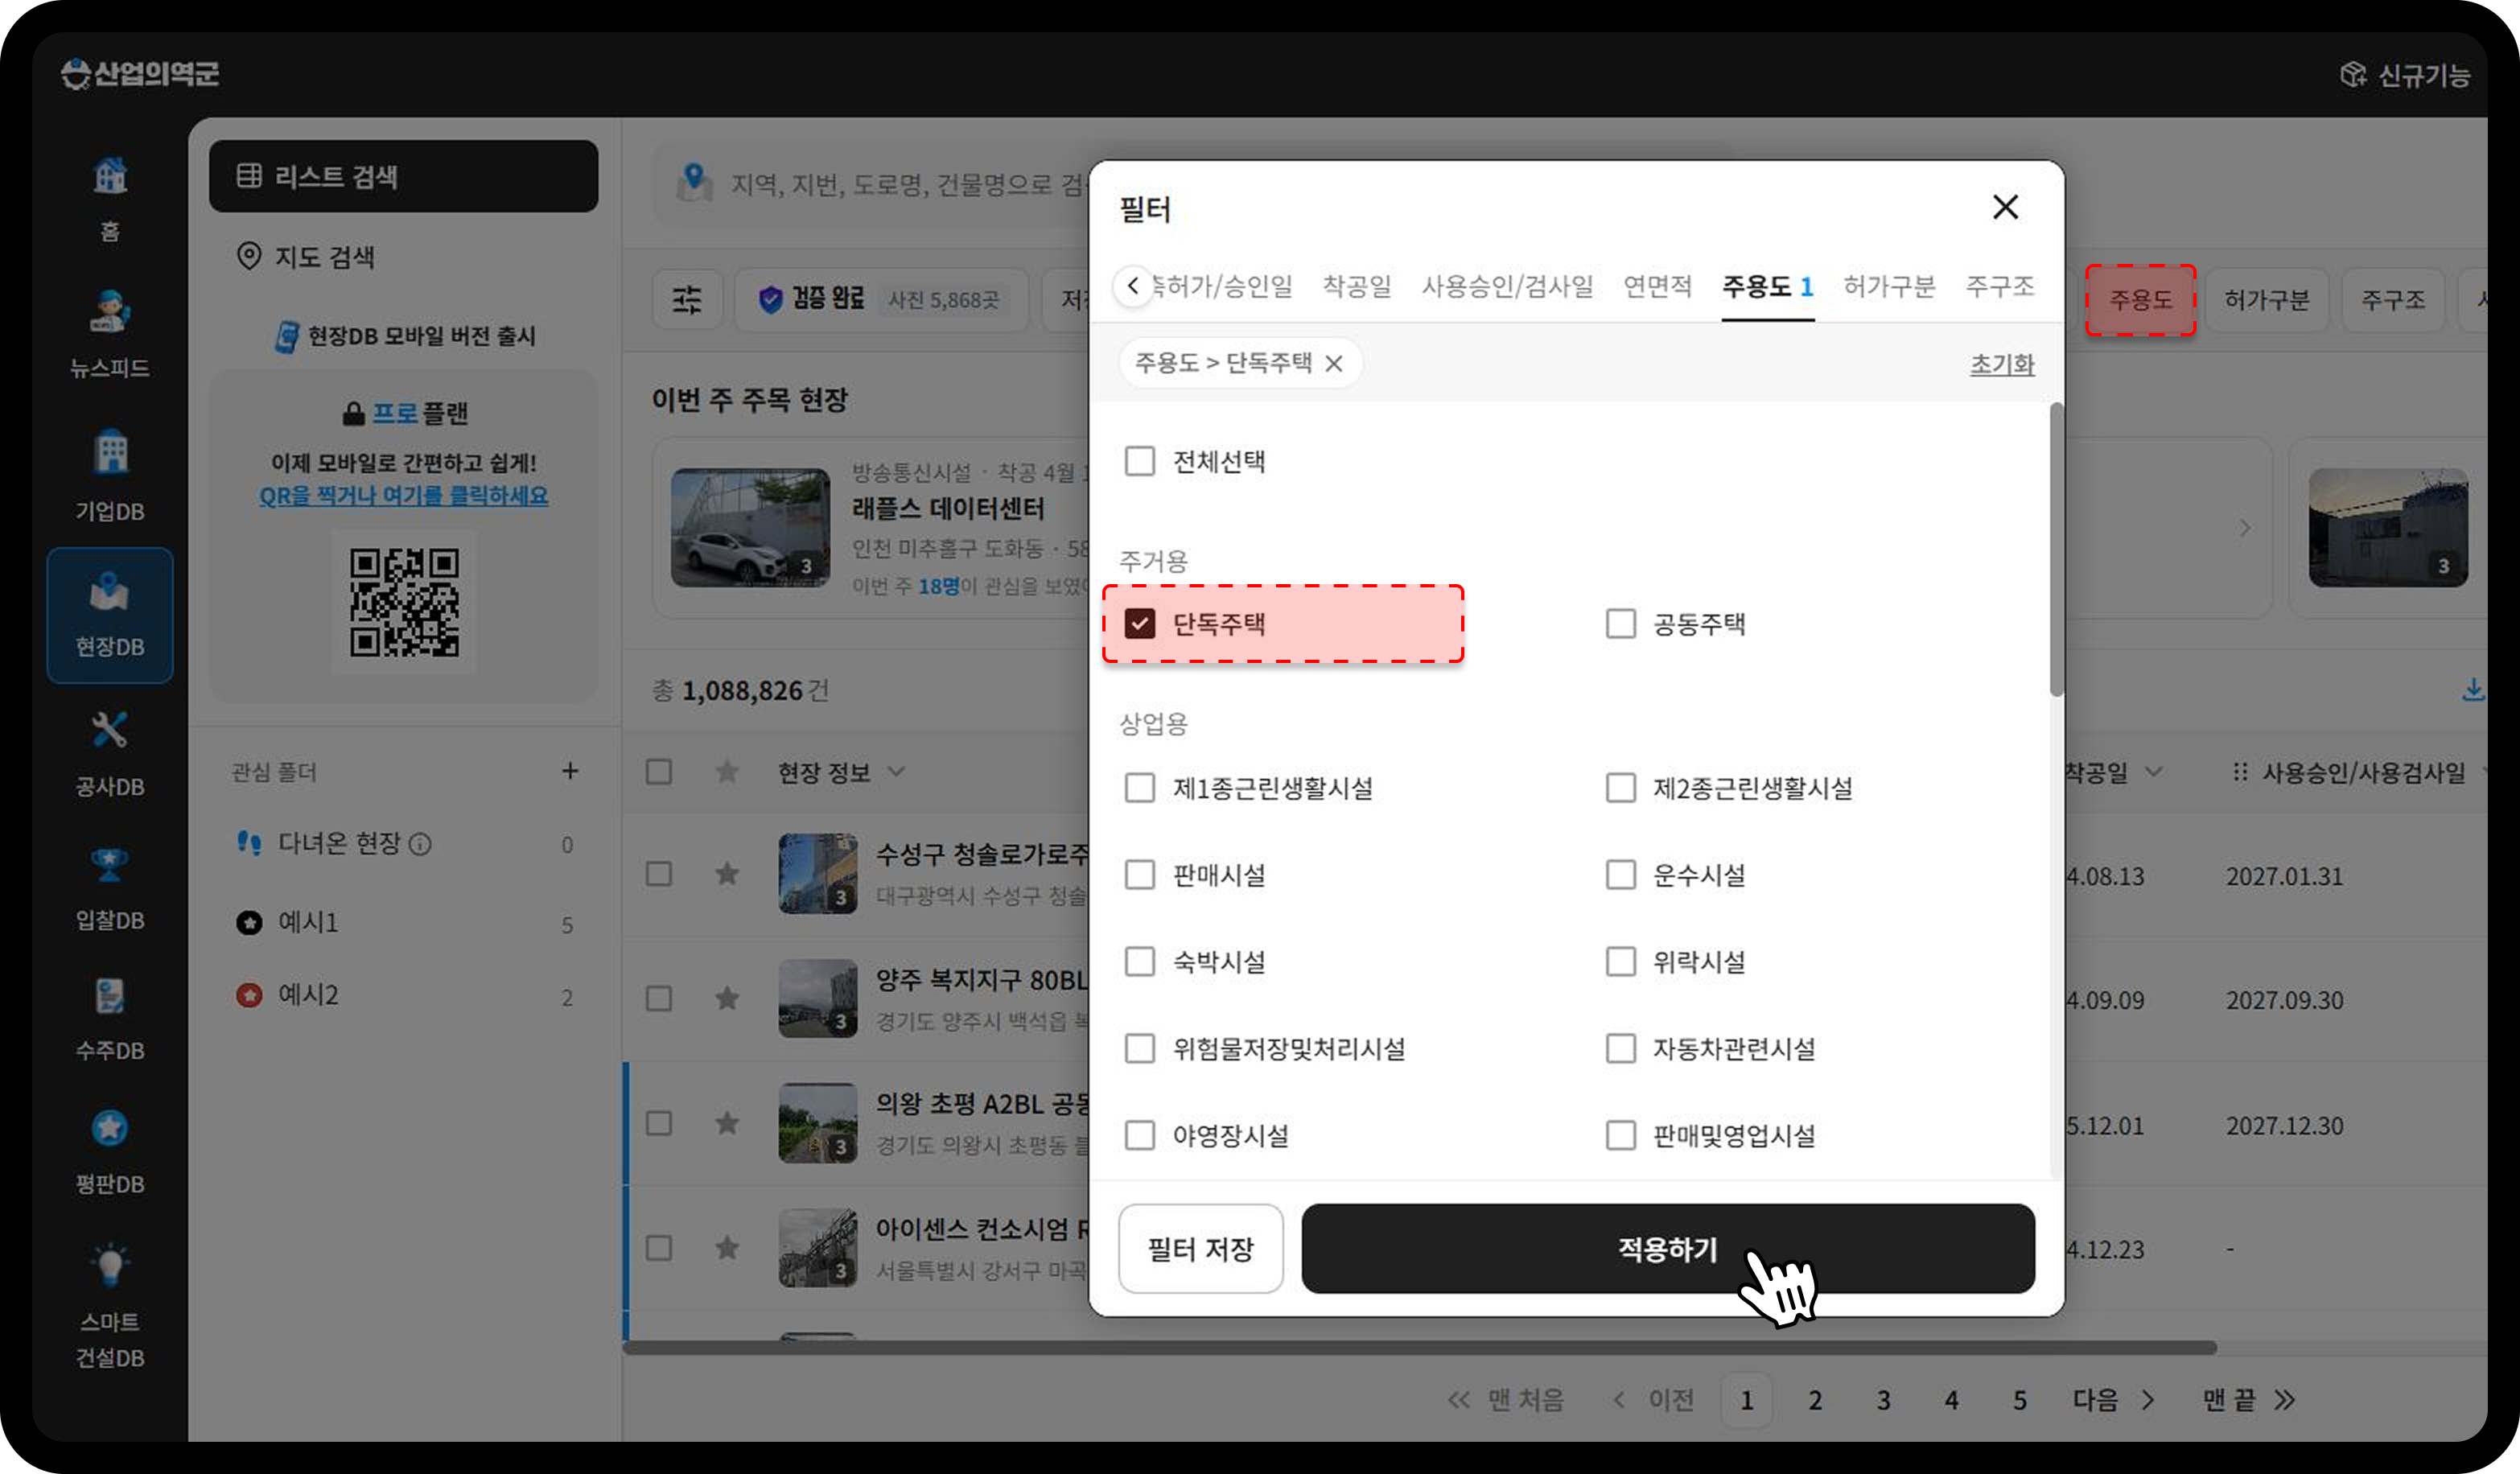
Task: Open the 수주DB document icon
Action: coord(110,996)
